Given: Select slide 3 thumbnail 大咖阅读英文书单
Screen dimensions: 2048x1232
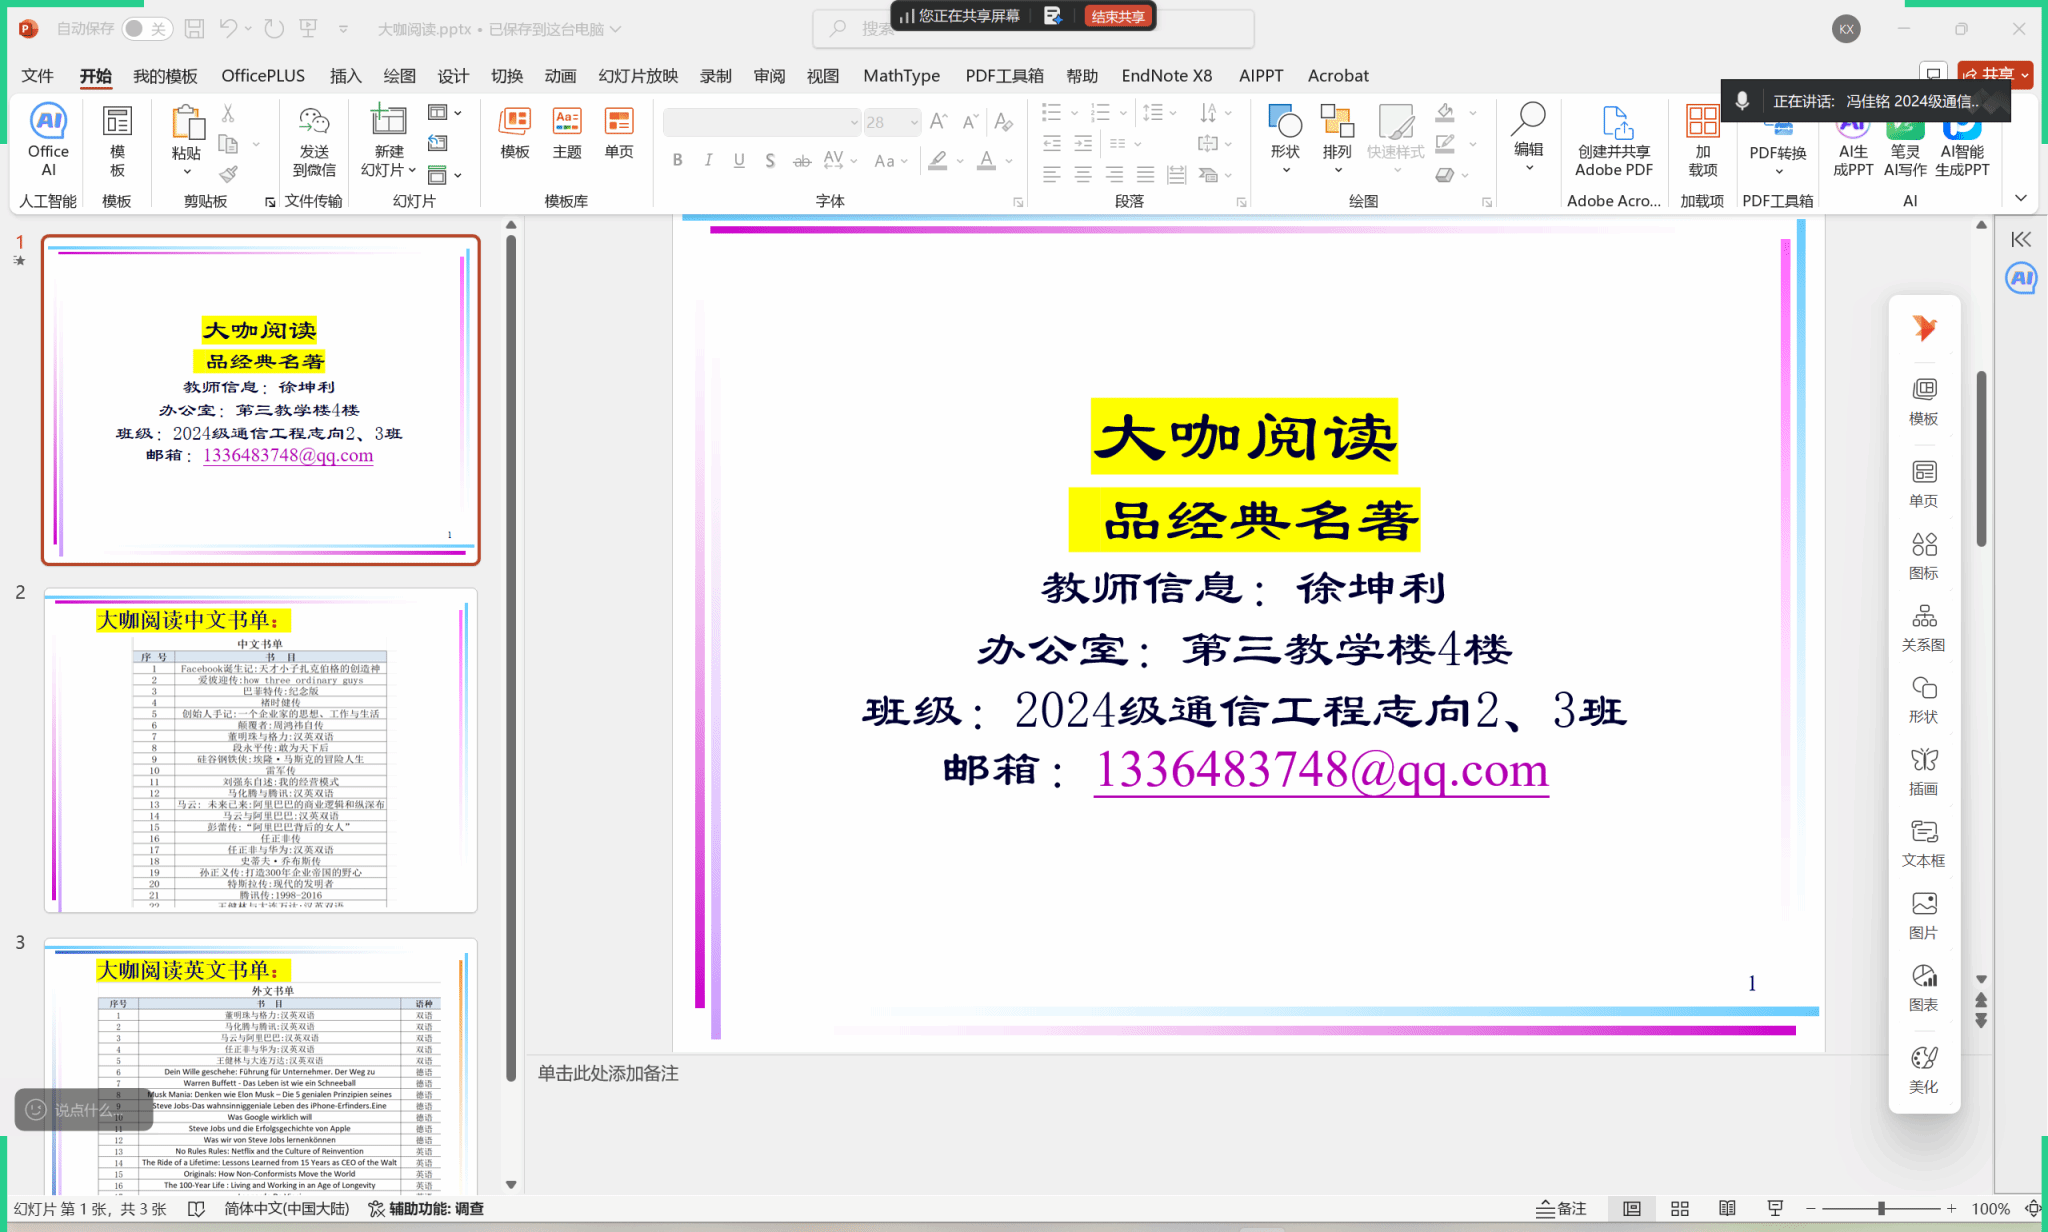Looking at the screenshot, I should (x=260, y=1066).
